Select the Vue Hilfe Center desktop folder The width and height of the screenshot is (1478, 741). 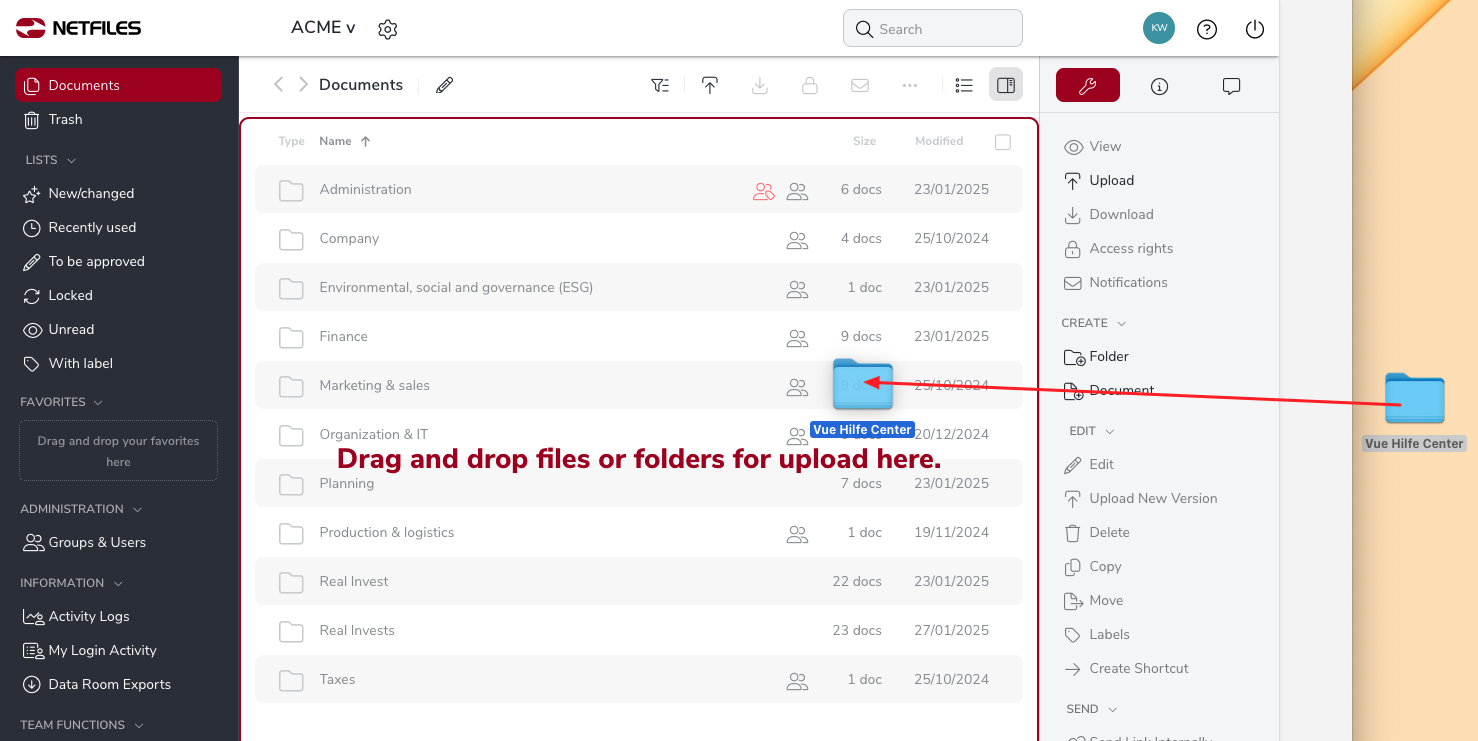click(x=1414, y=411)
